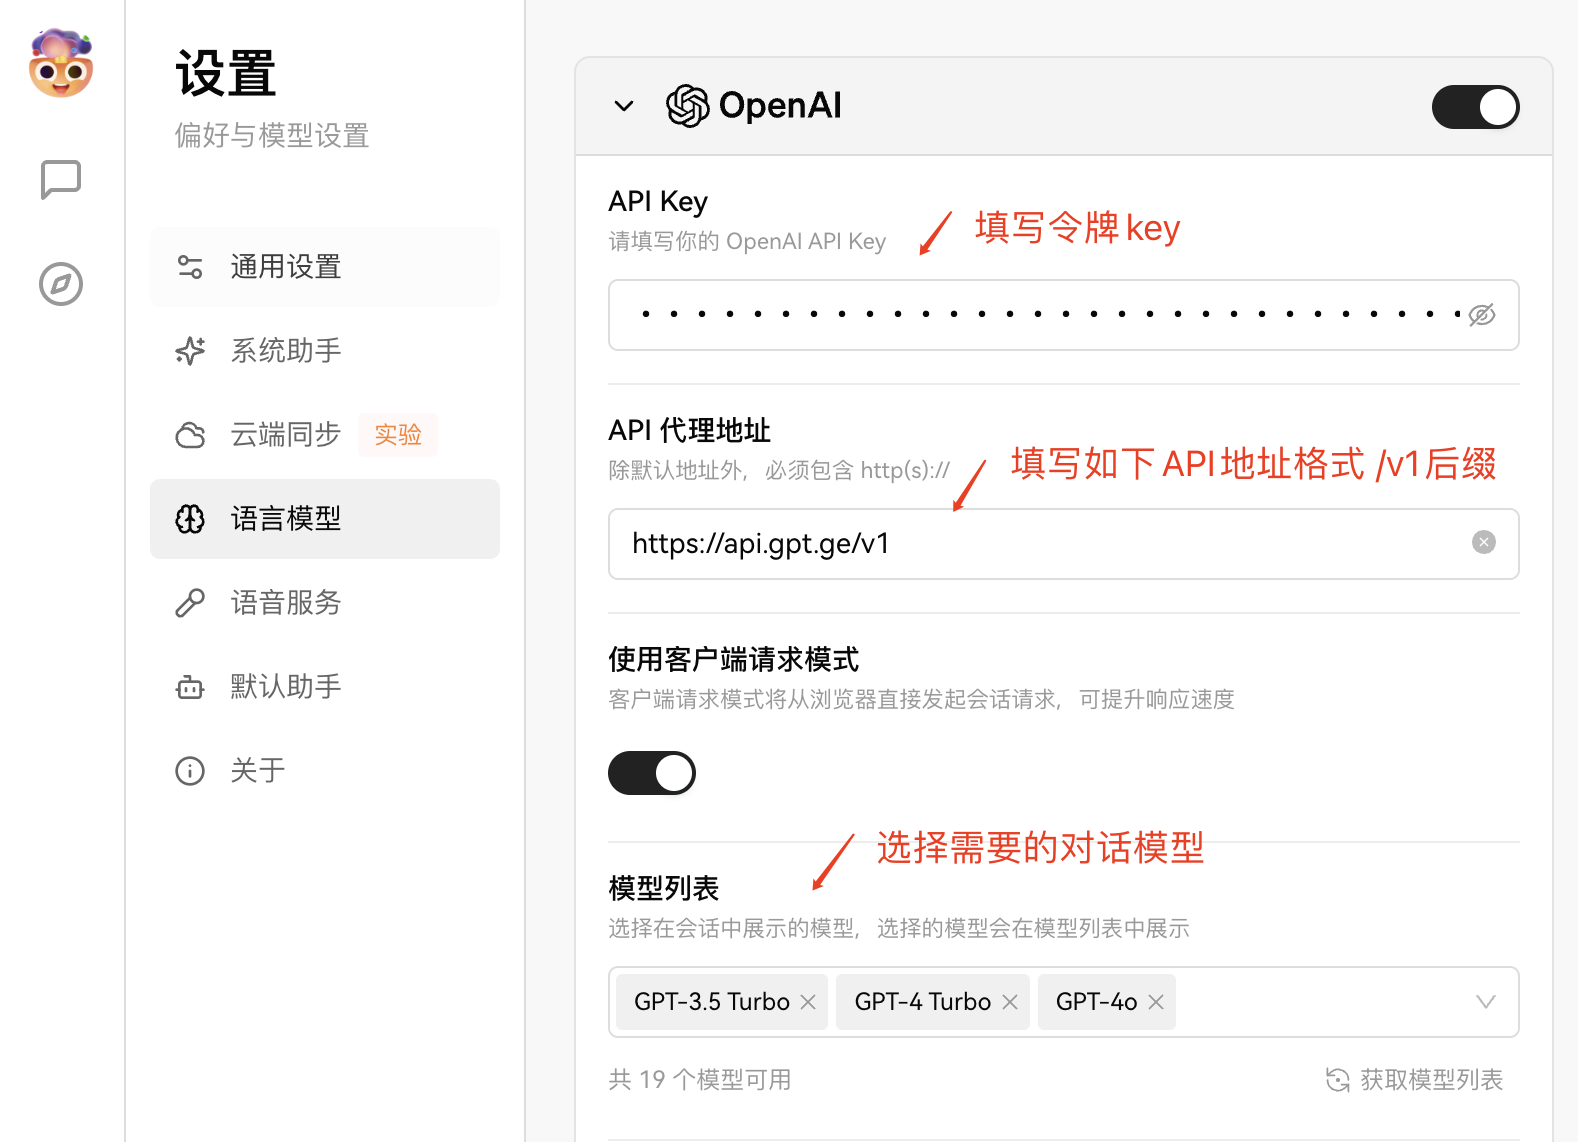
Task: Open the 默认助手 settings tab
Action: click(x=325, y=687)
